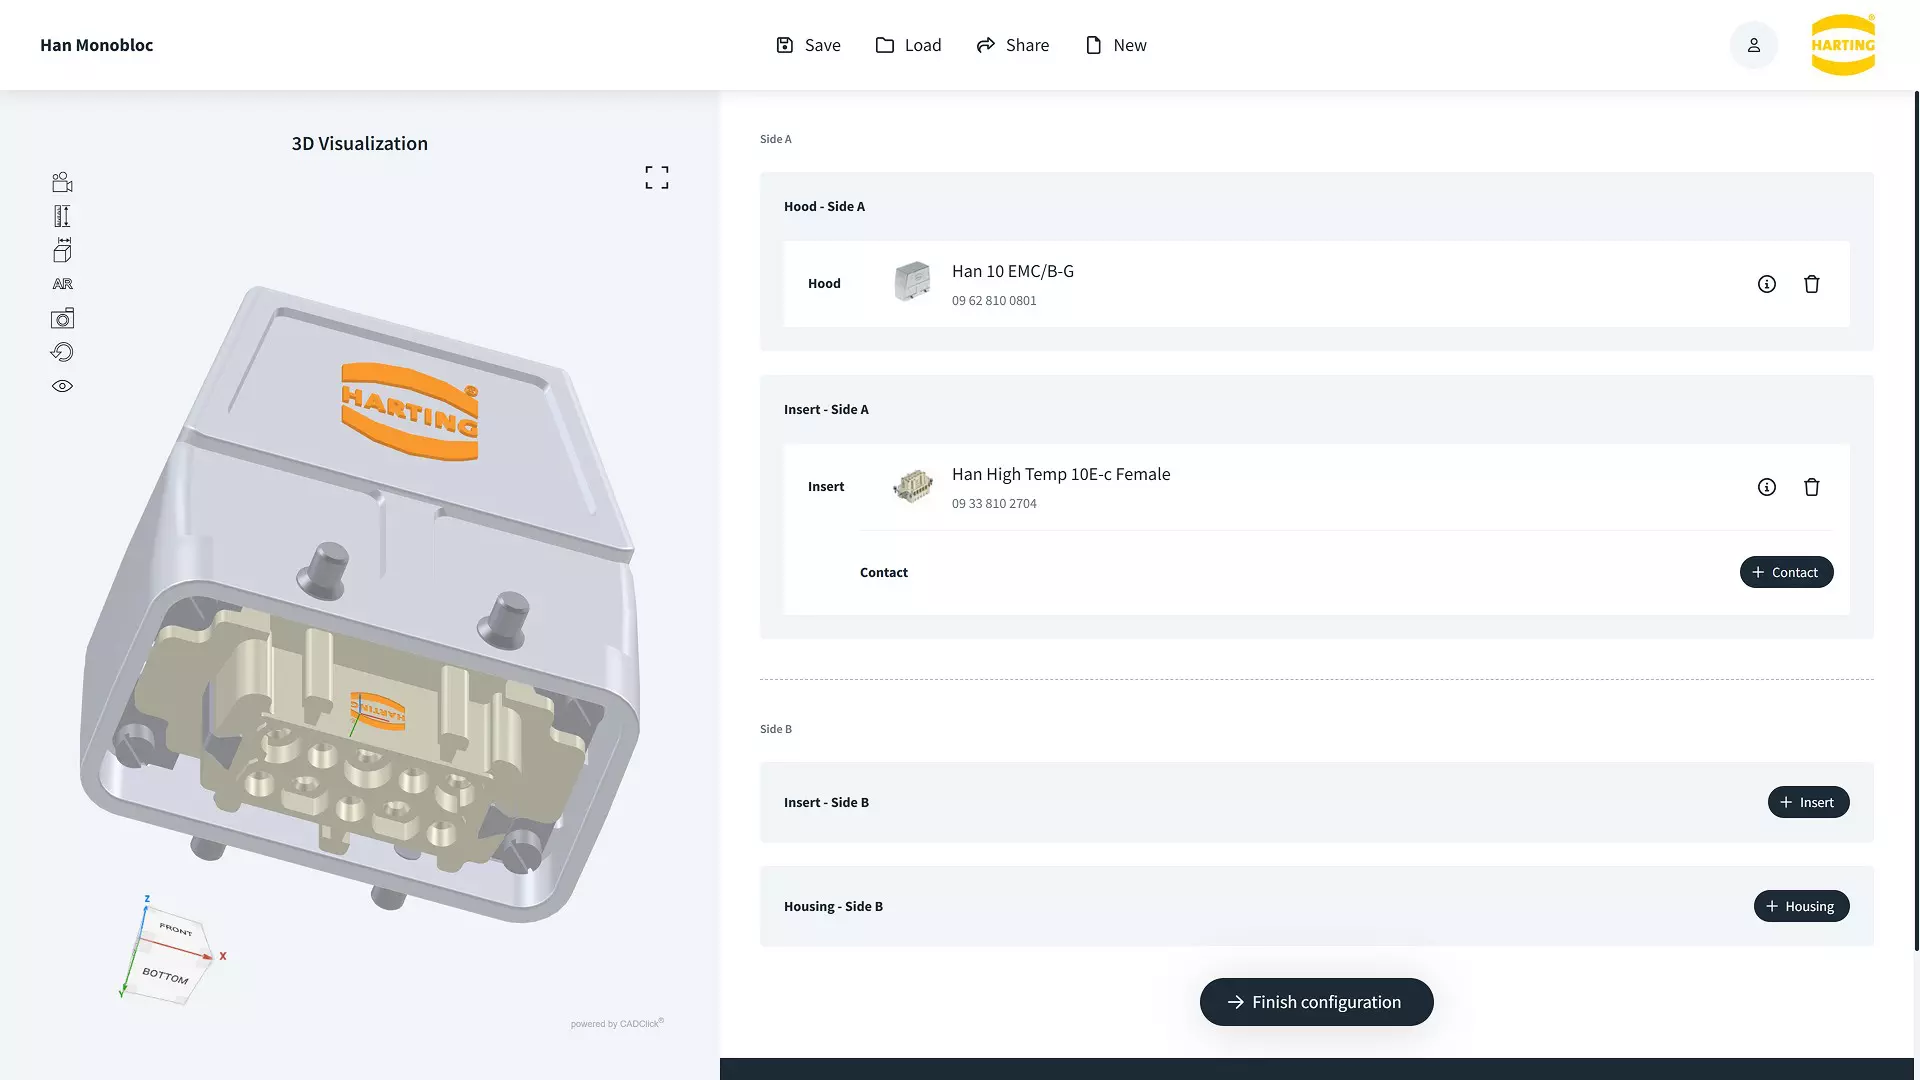Click the orientation cube FRONT face
This screenshot has width=1920, height=1080.
tap(176, 930)
